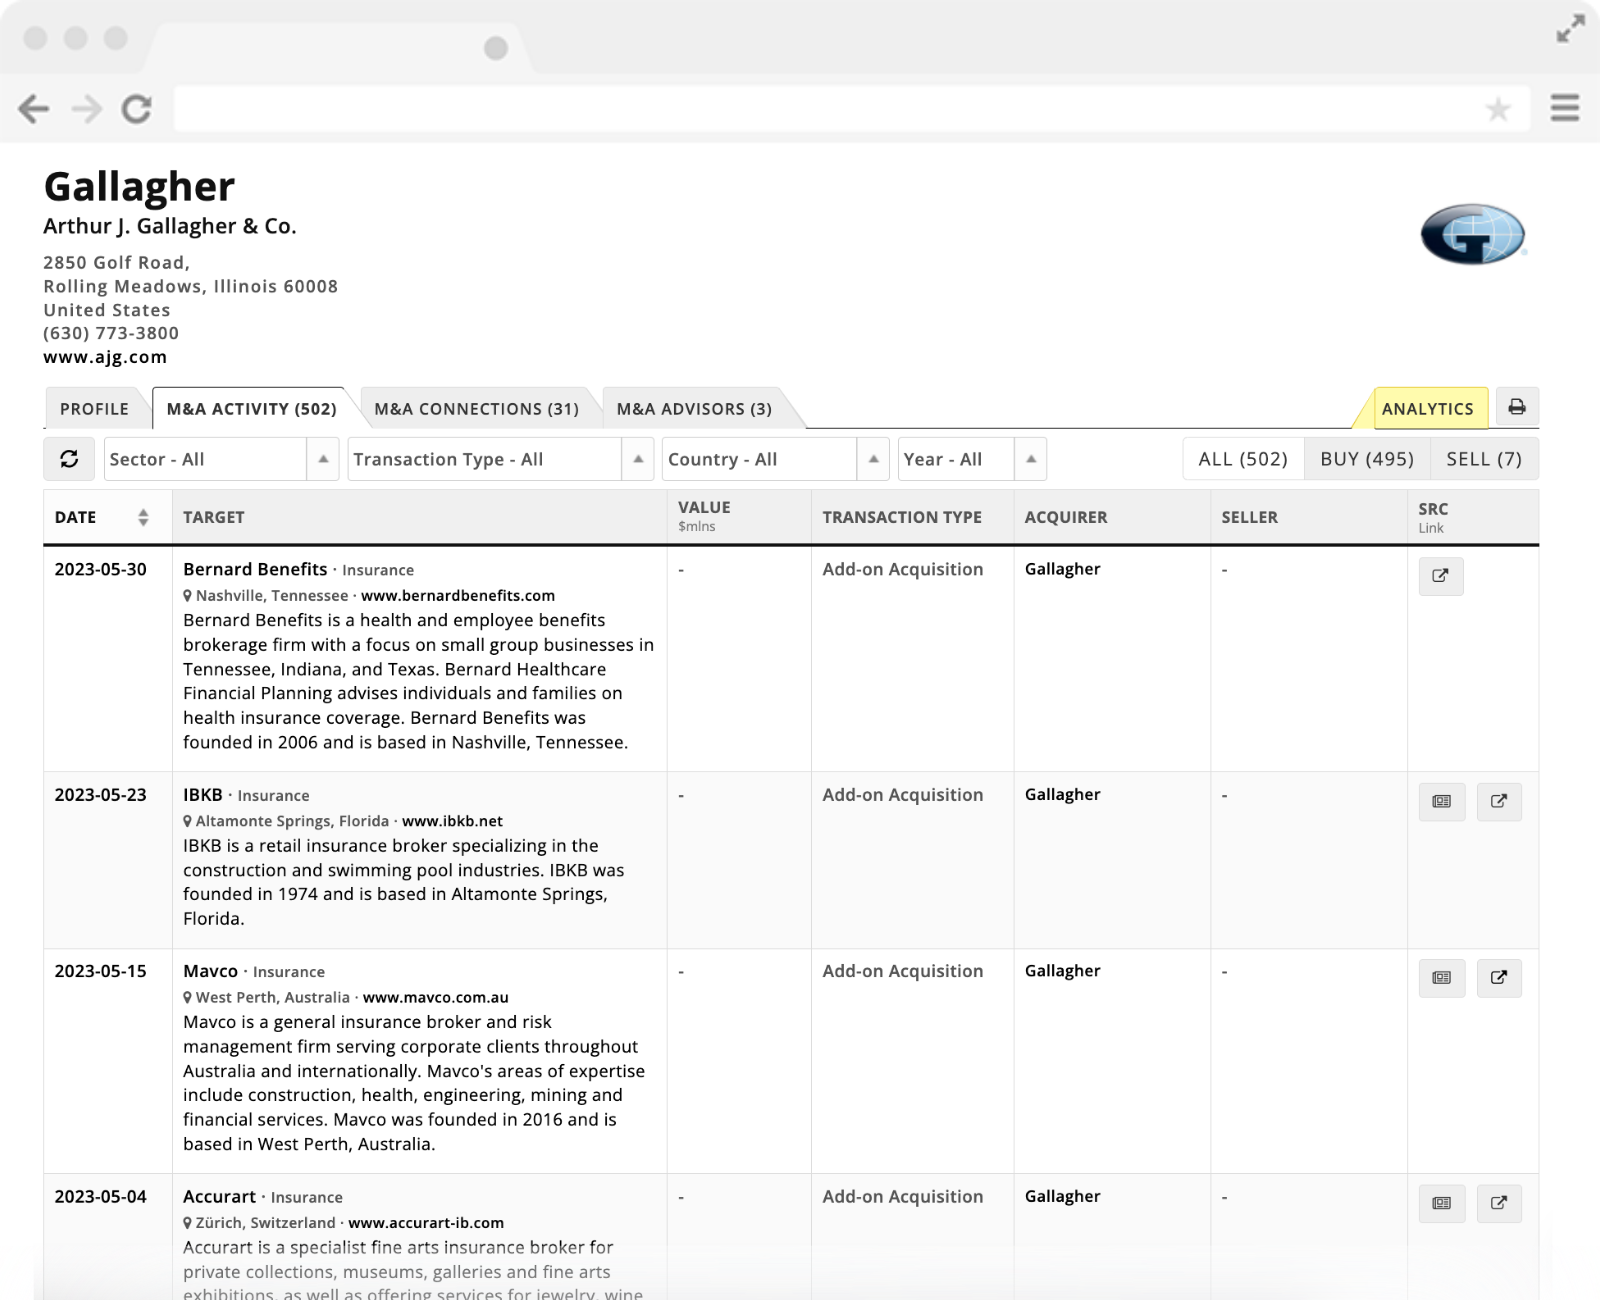Expand the Country - All filter

[776, 459]
